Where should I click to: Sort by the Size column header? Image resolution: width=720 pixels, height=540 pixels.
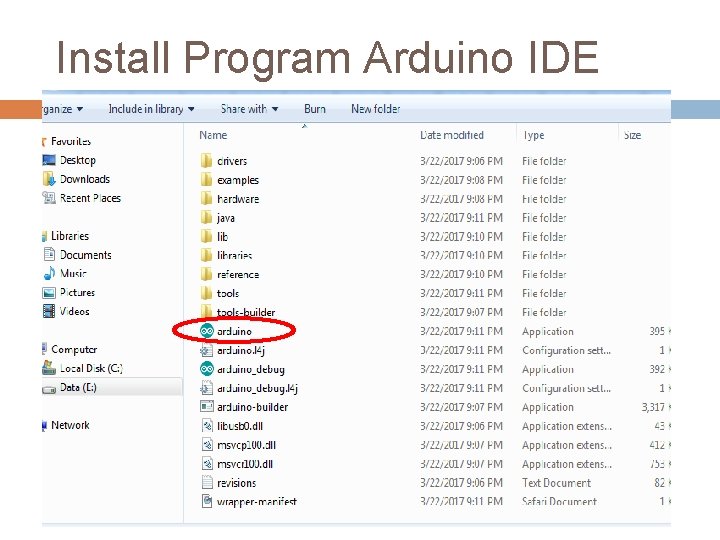click(632, 135)
